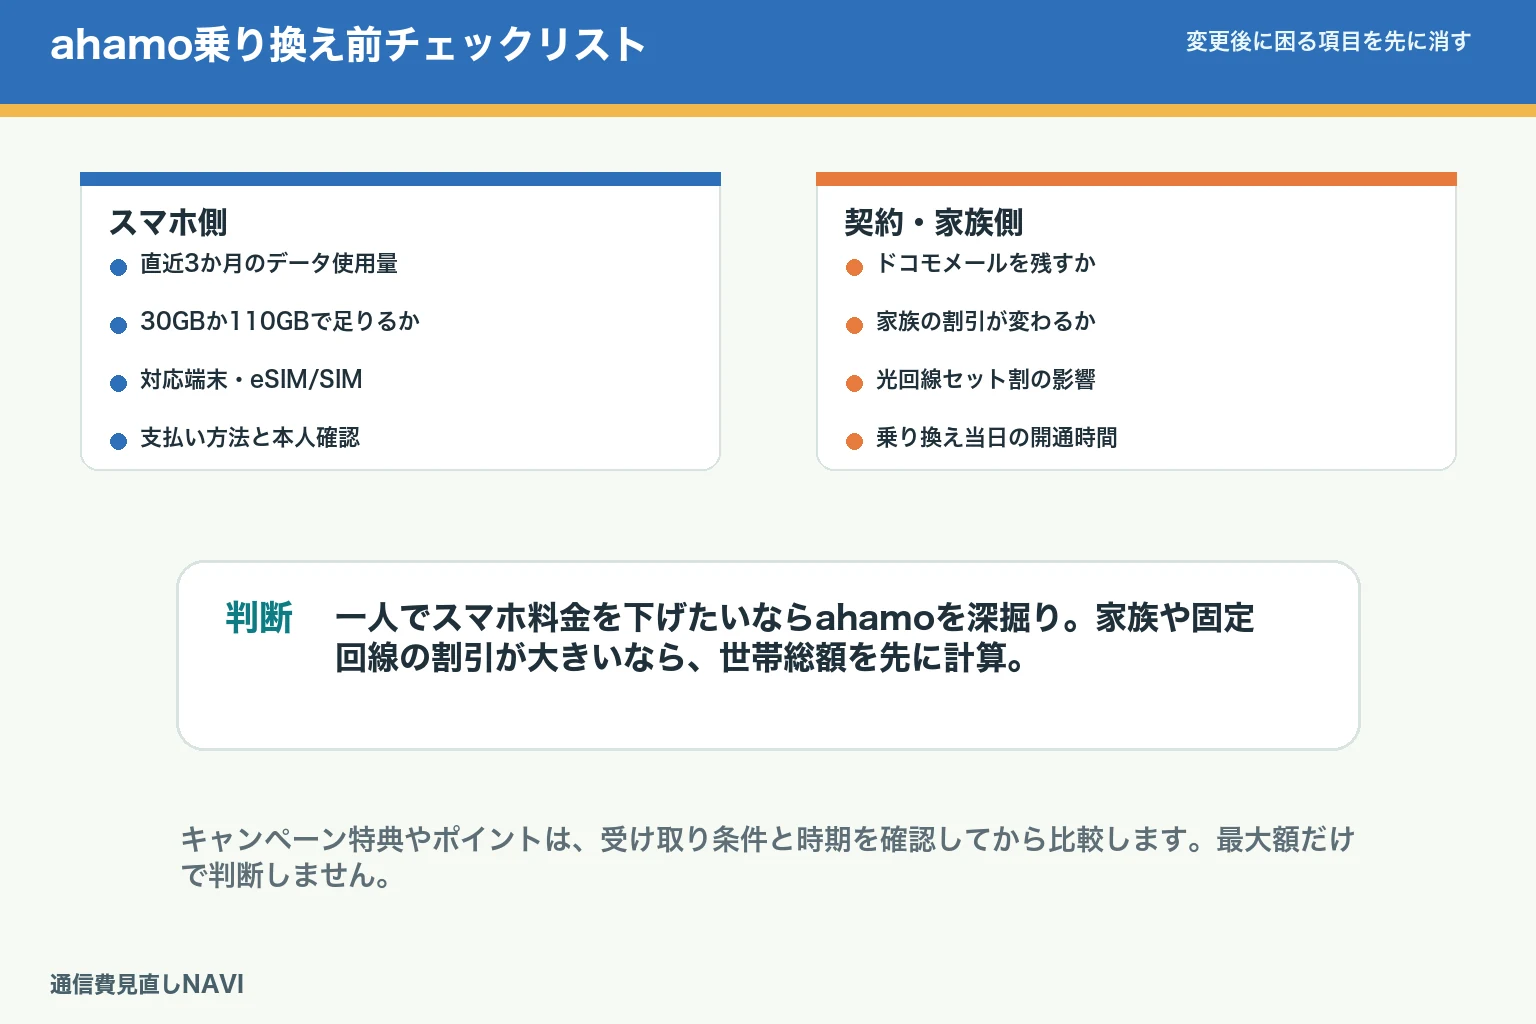Click the blue bullet beside '対応端末・eSIM/SIM'
This screenshot has height=1024, width=1536.
pyautogui.click(x=118, y=383)
